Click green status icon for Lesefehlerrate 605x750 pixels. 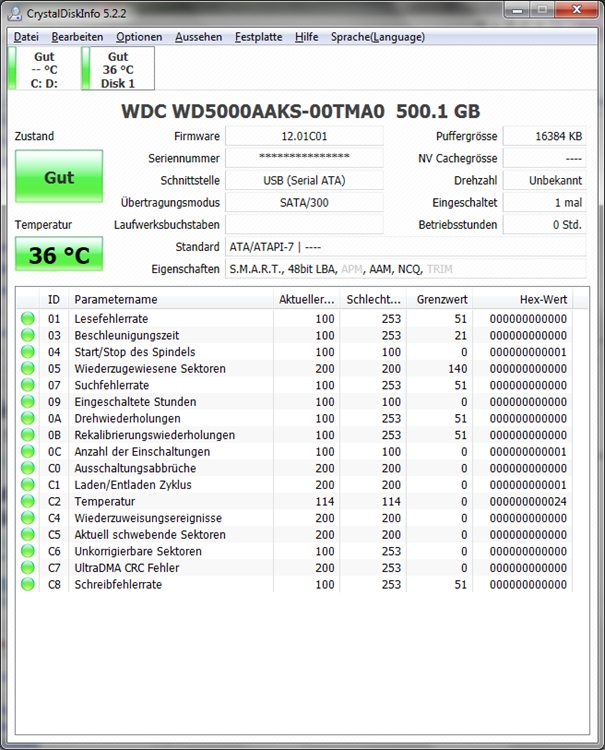[28, 318]
